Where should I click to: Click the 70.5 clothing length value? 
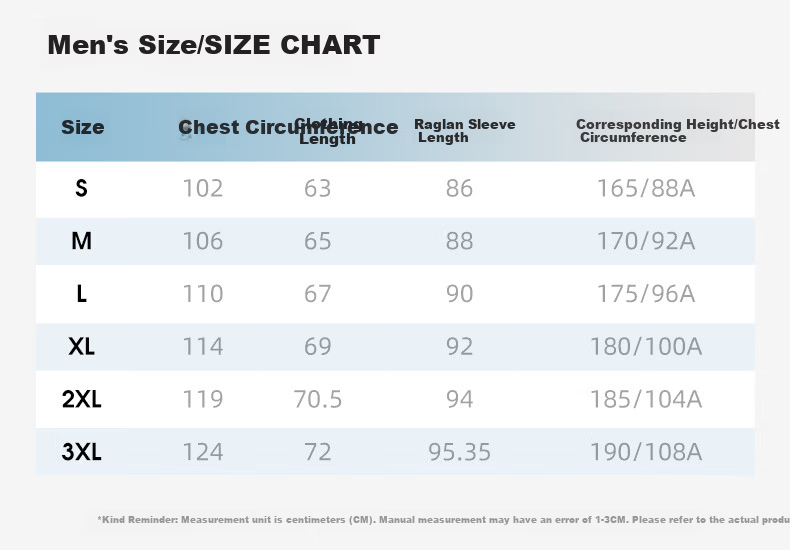click(317, 399)
